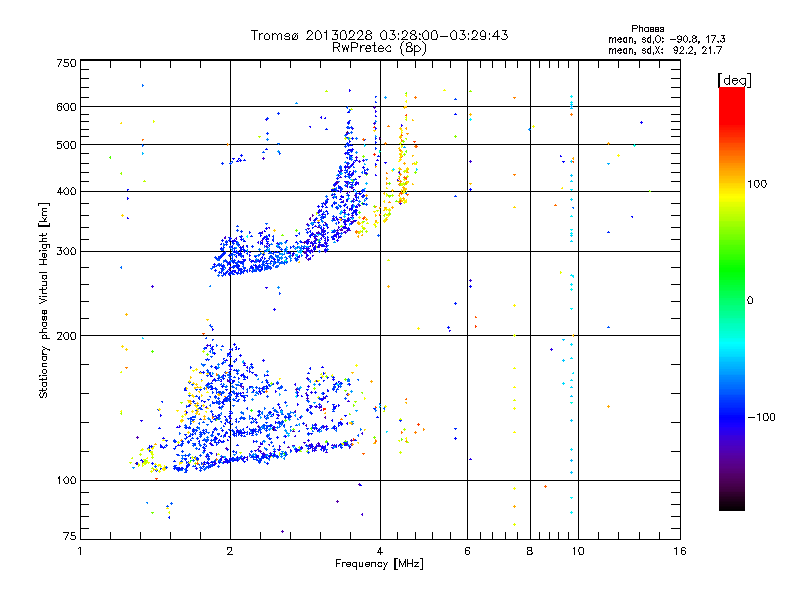This screenshot has height=600, width=800.
Task: Click the y-axis tick label '200'
Action: point(66,336)
